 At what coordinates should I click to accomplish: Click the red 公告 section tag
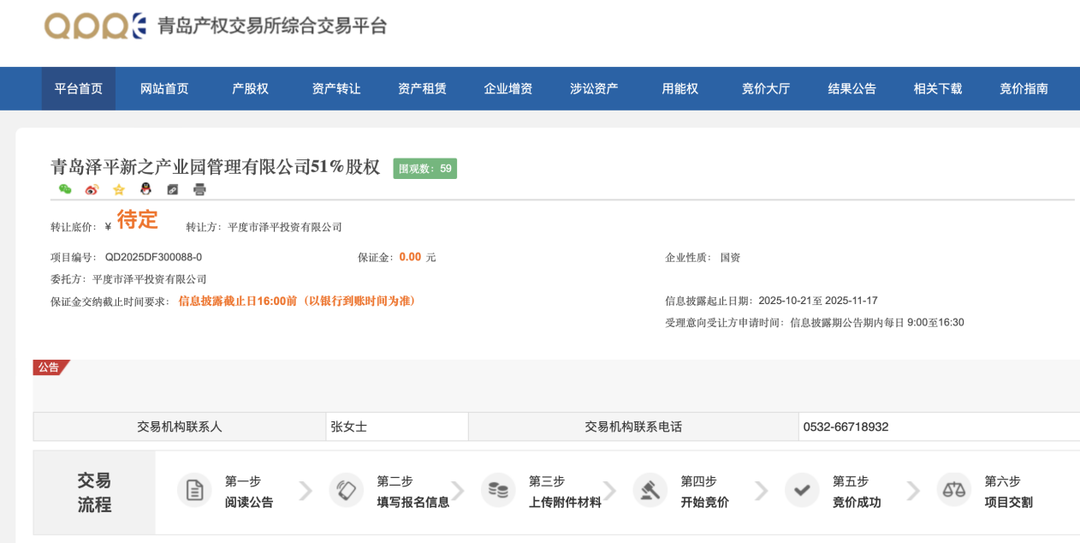pyautogui.click(x=49, y=368)
